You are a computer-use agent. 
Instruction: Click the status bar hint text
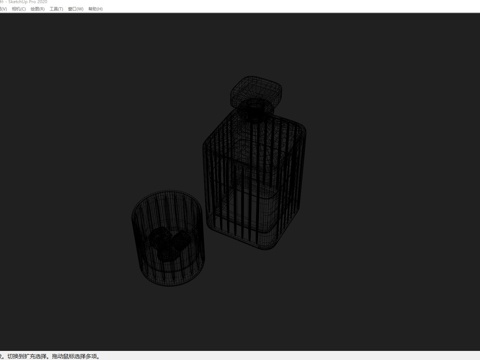[50, 356]
